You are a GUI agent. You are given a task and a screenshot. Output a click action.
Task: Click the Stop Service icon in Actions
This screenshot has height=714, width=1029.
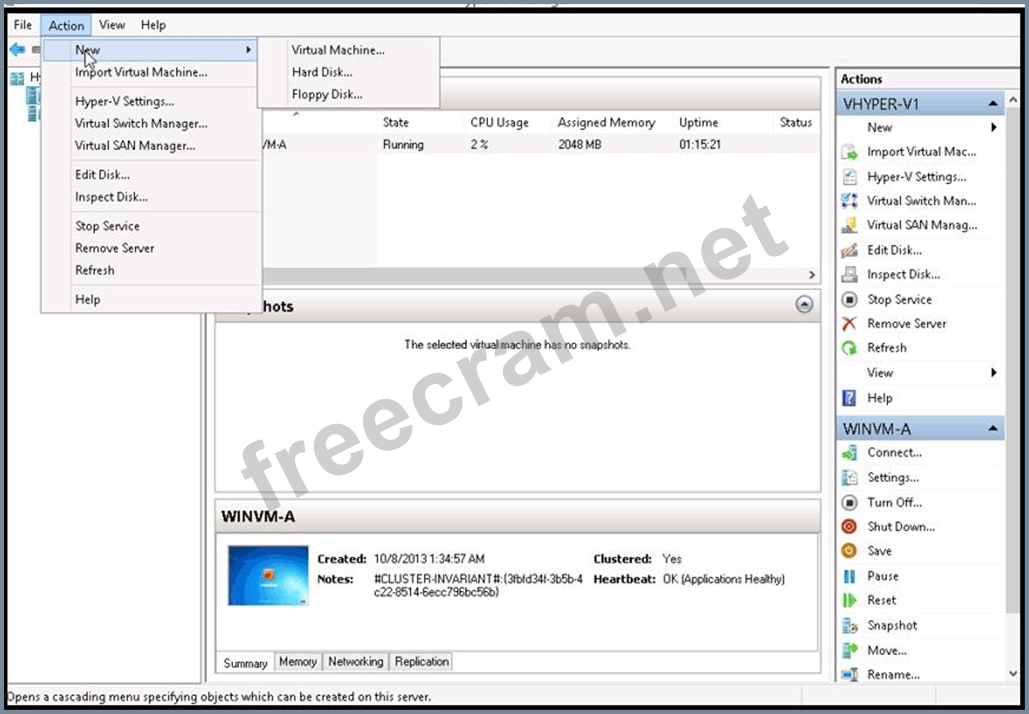(x=849, y=299)
